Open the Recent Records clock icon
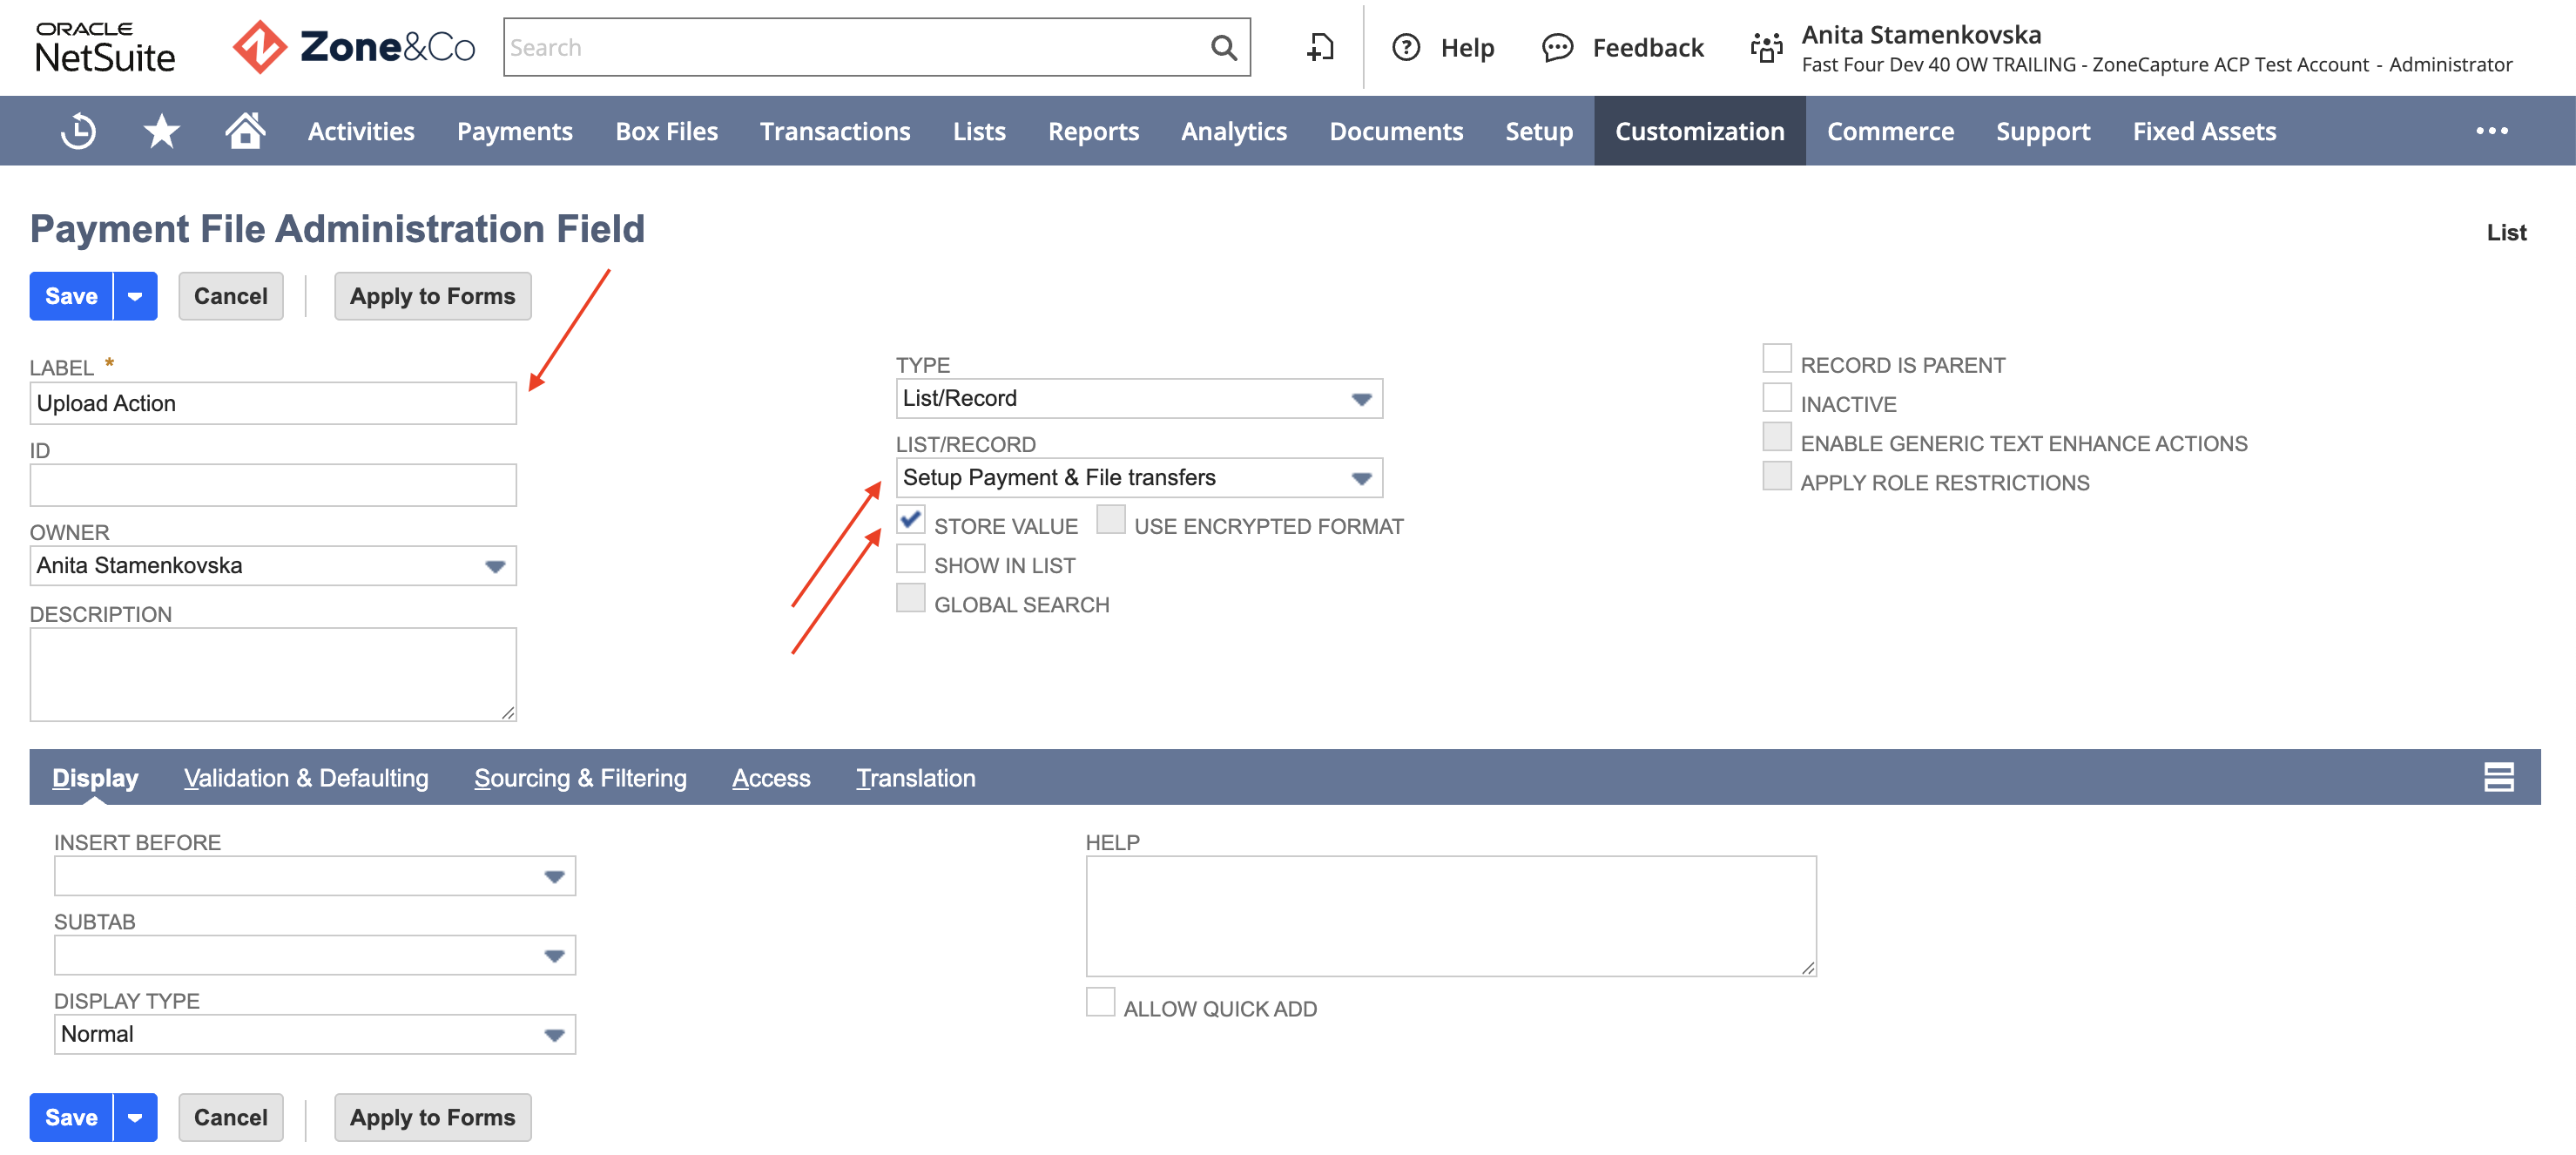 tap(78, 131)
